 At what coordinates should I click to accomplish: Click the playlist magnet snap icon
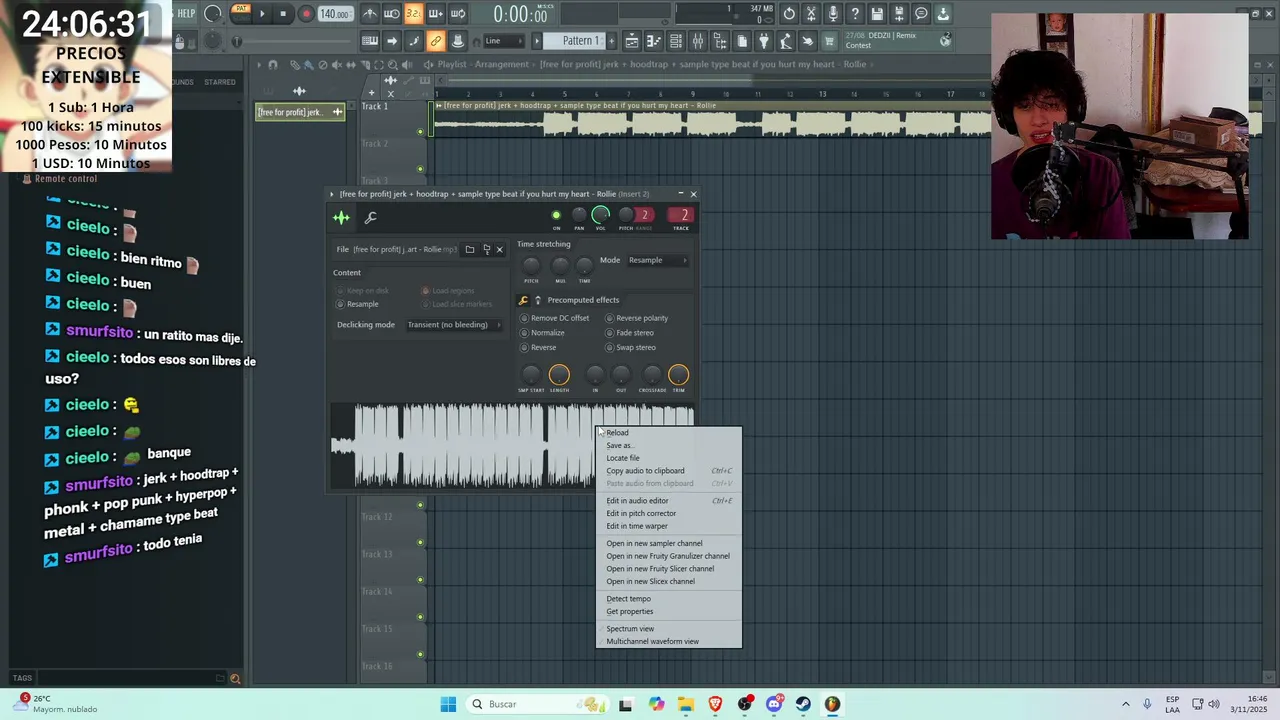tap(273, 65)
